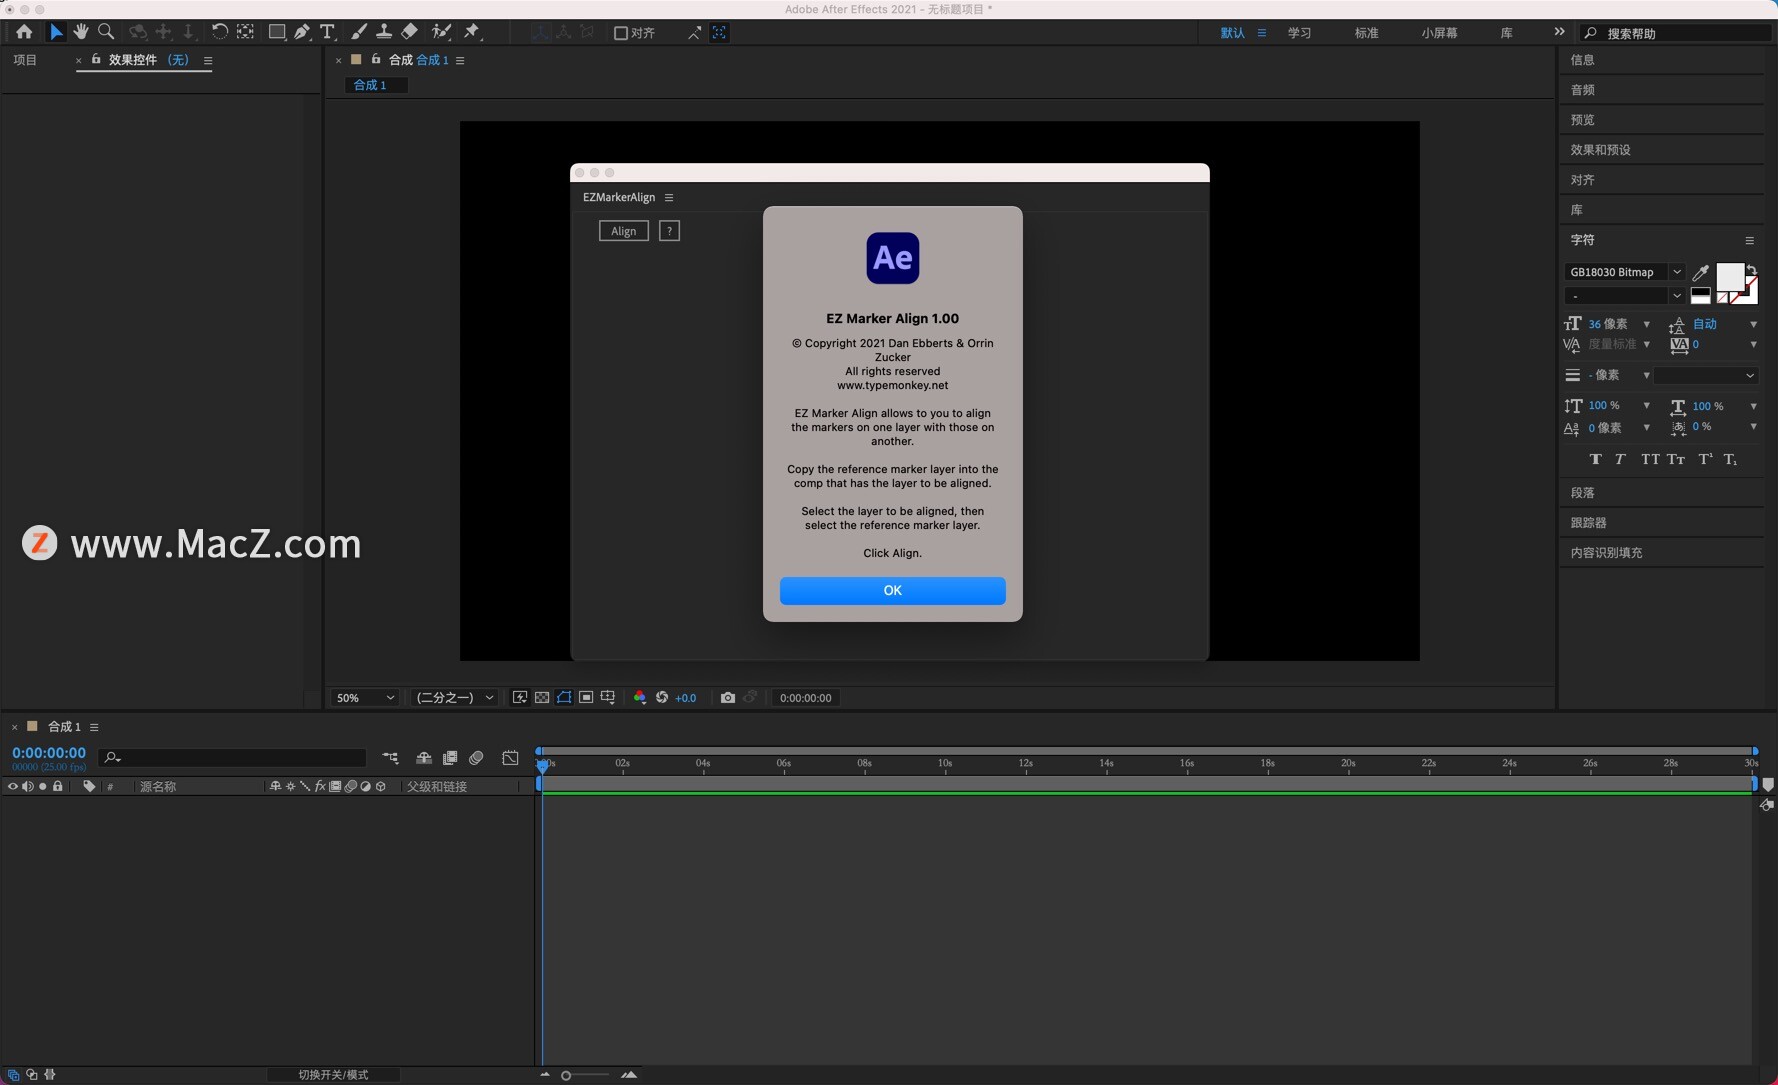This screenshot has height=1085, width=1778.
Task: Click the Faux Bold T icon
Action: [1595, 459]
